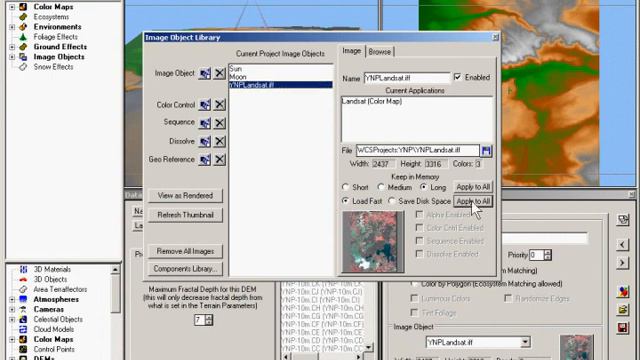Image resolution: width=640 pixels, height=360 pixels.
Task: Remove Sequence with its X icon
Action: coord(220,123)
